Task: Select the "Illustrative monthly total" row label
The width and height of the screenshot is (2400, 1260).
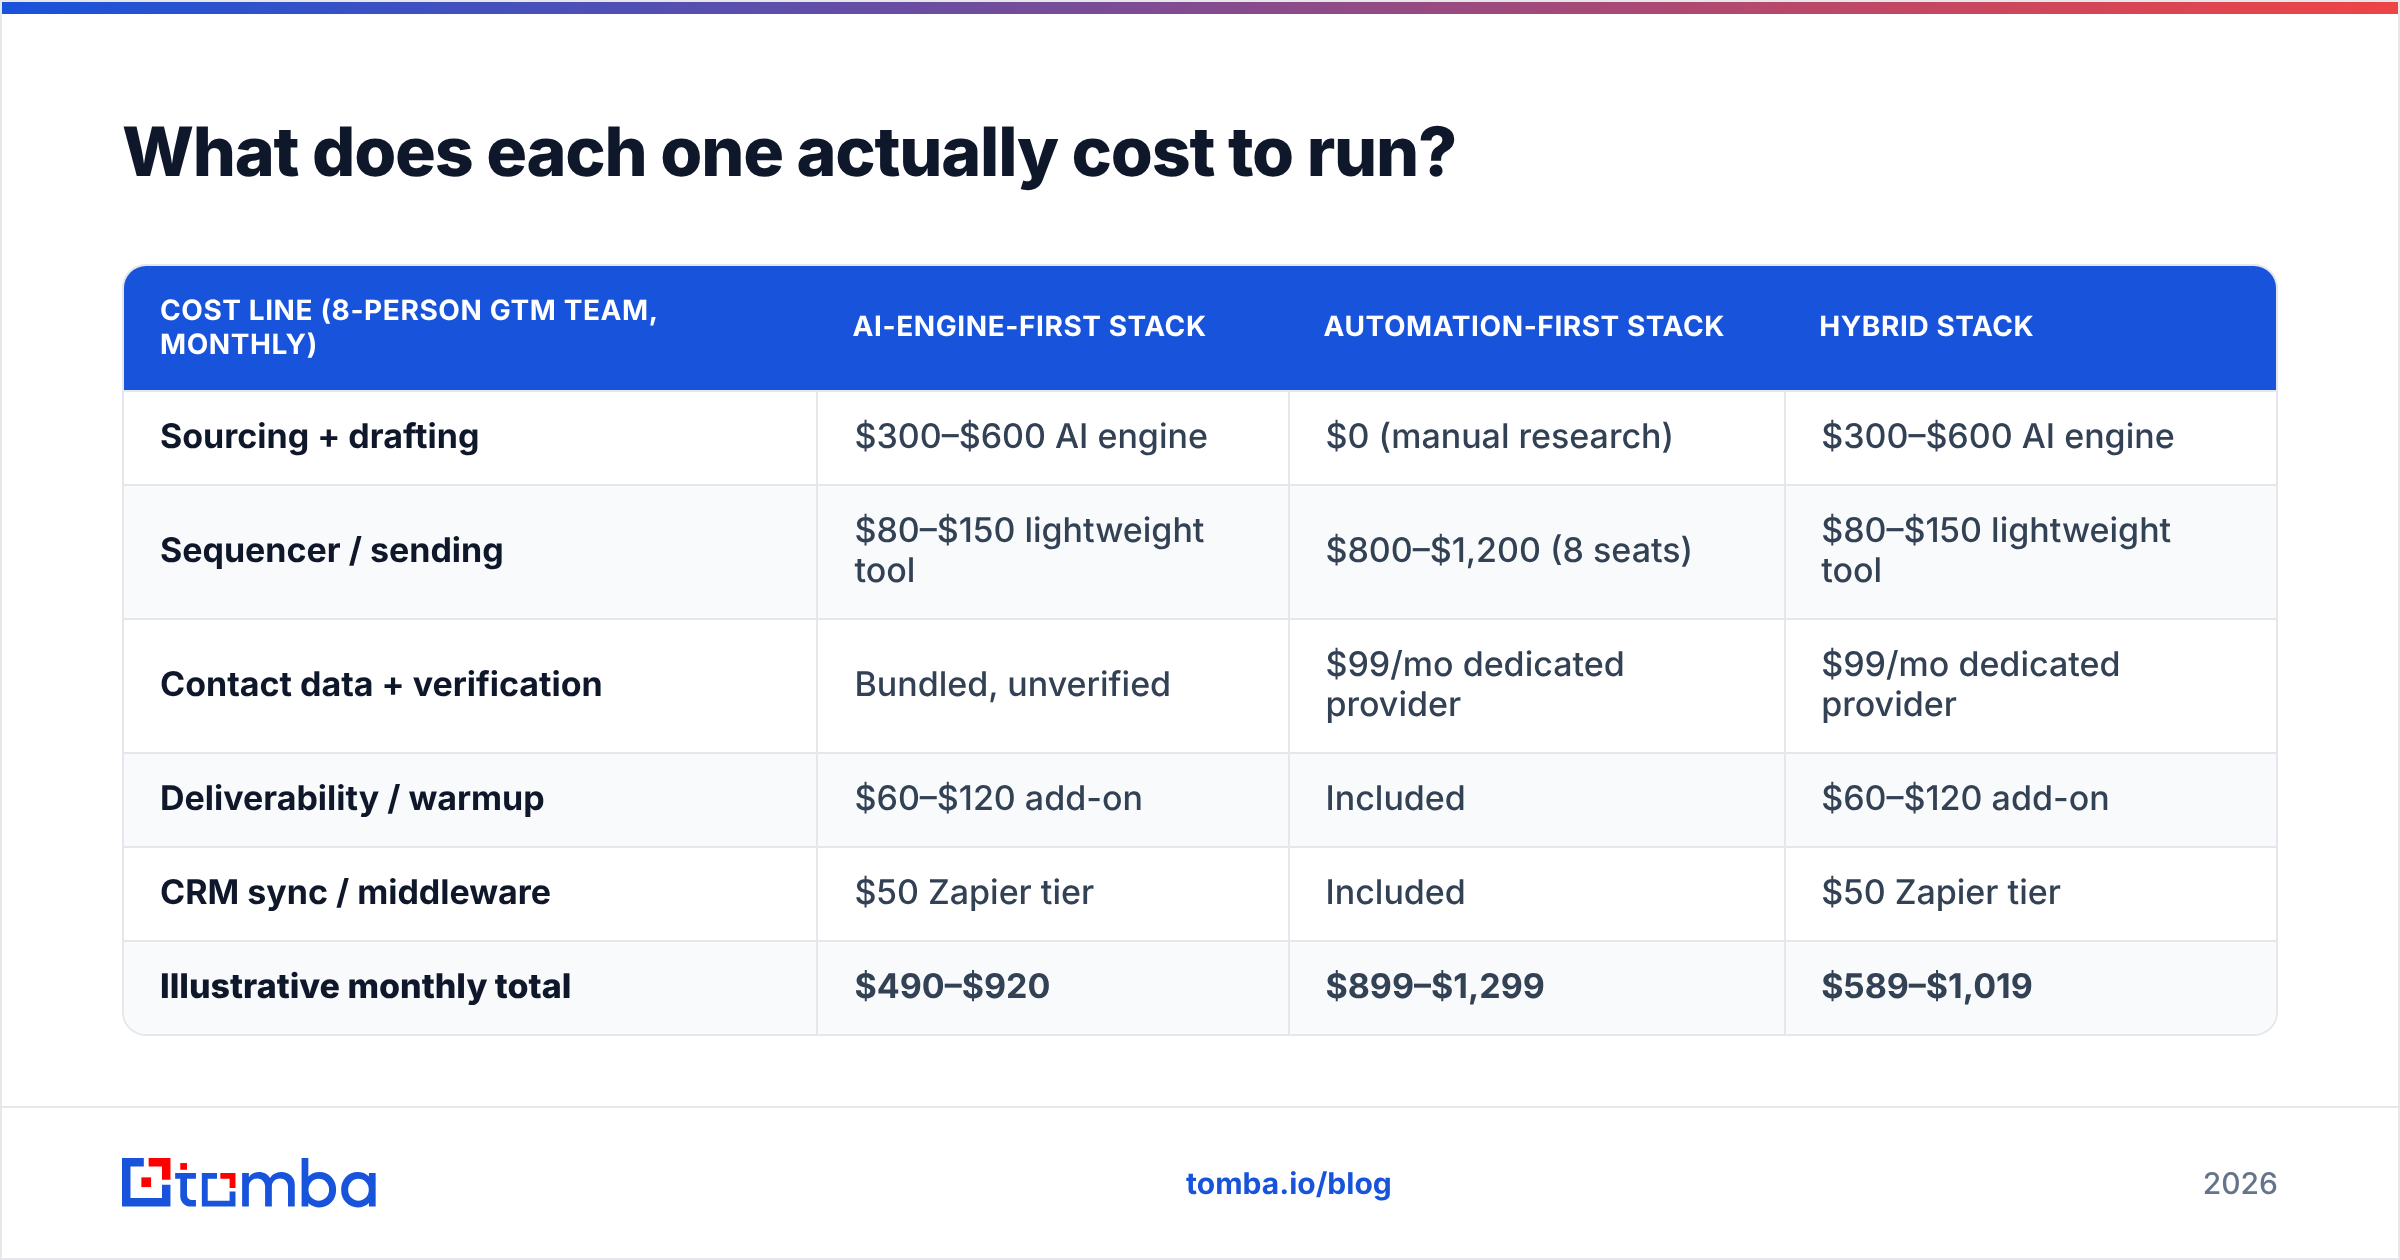Action: pos(365,987)
